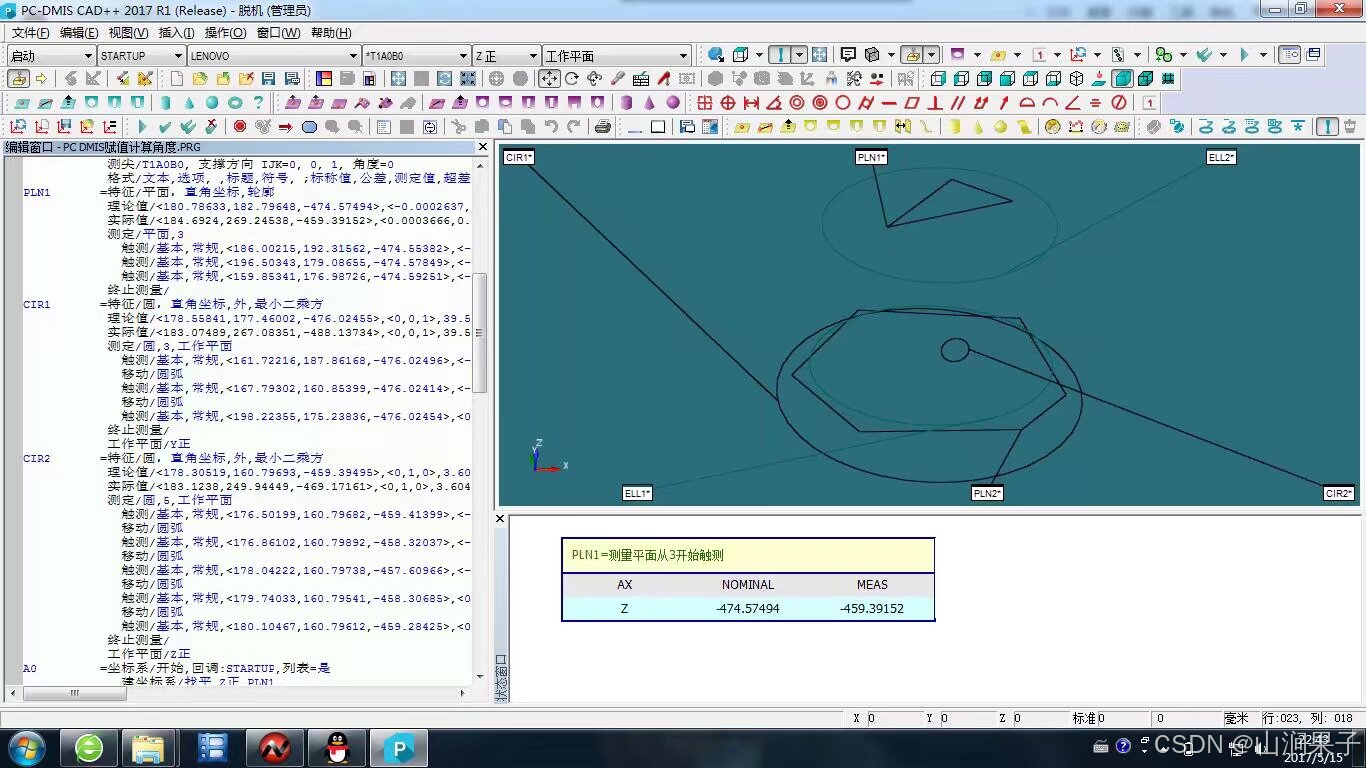Click the circularity dimension icon
This screenshot has width=1366, height=768.
pos(842,102)
